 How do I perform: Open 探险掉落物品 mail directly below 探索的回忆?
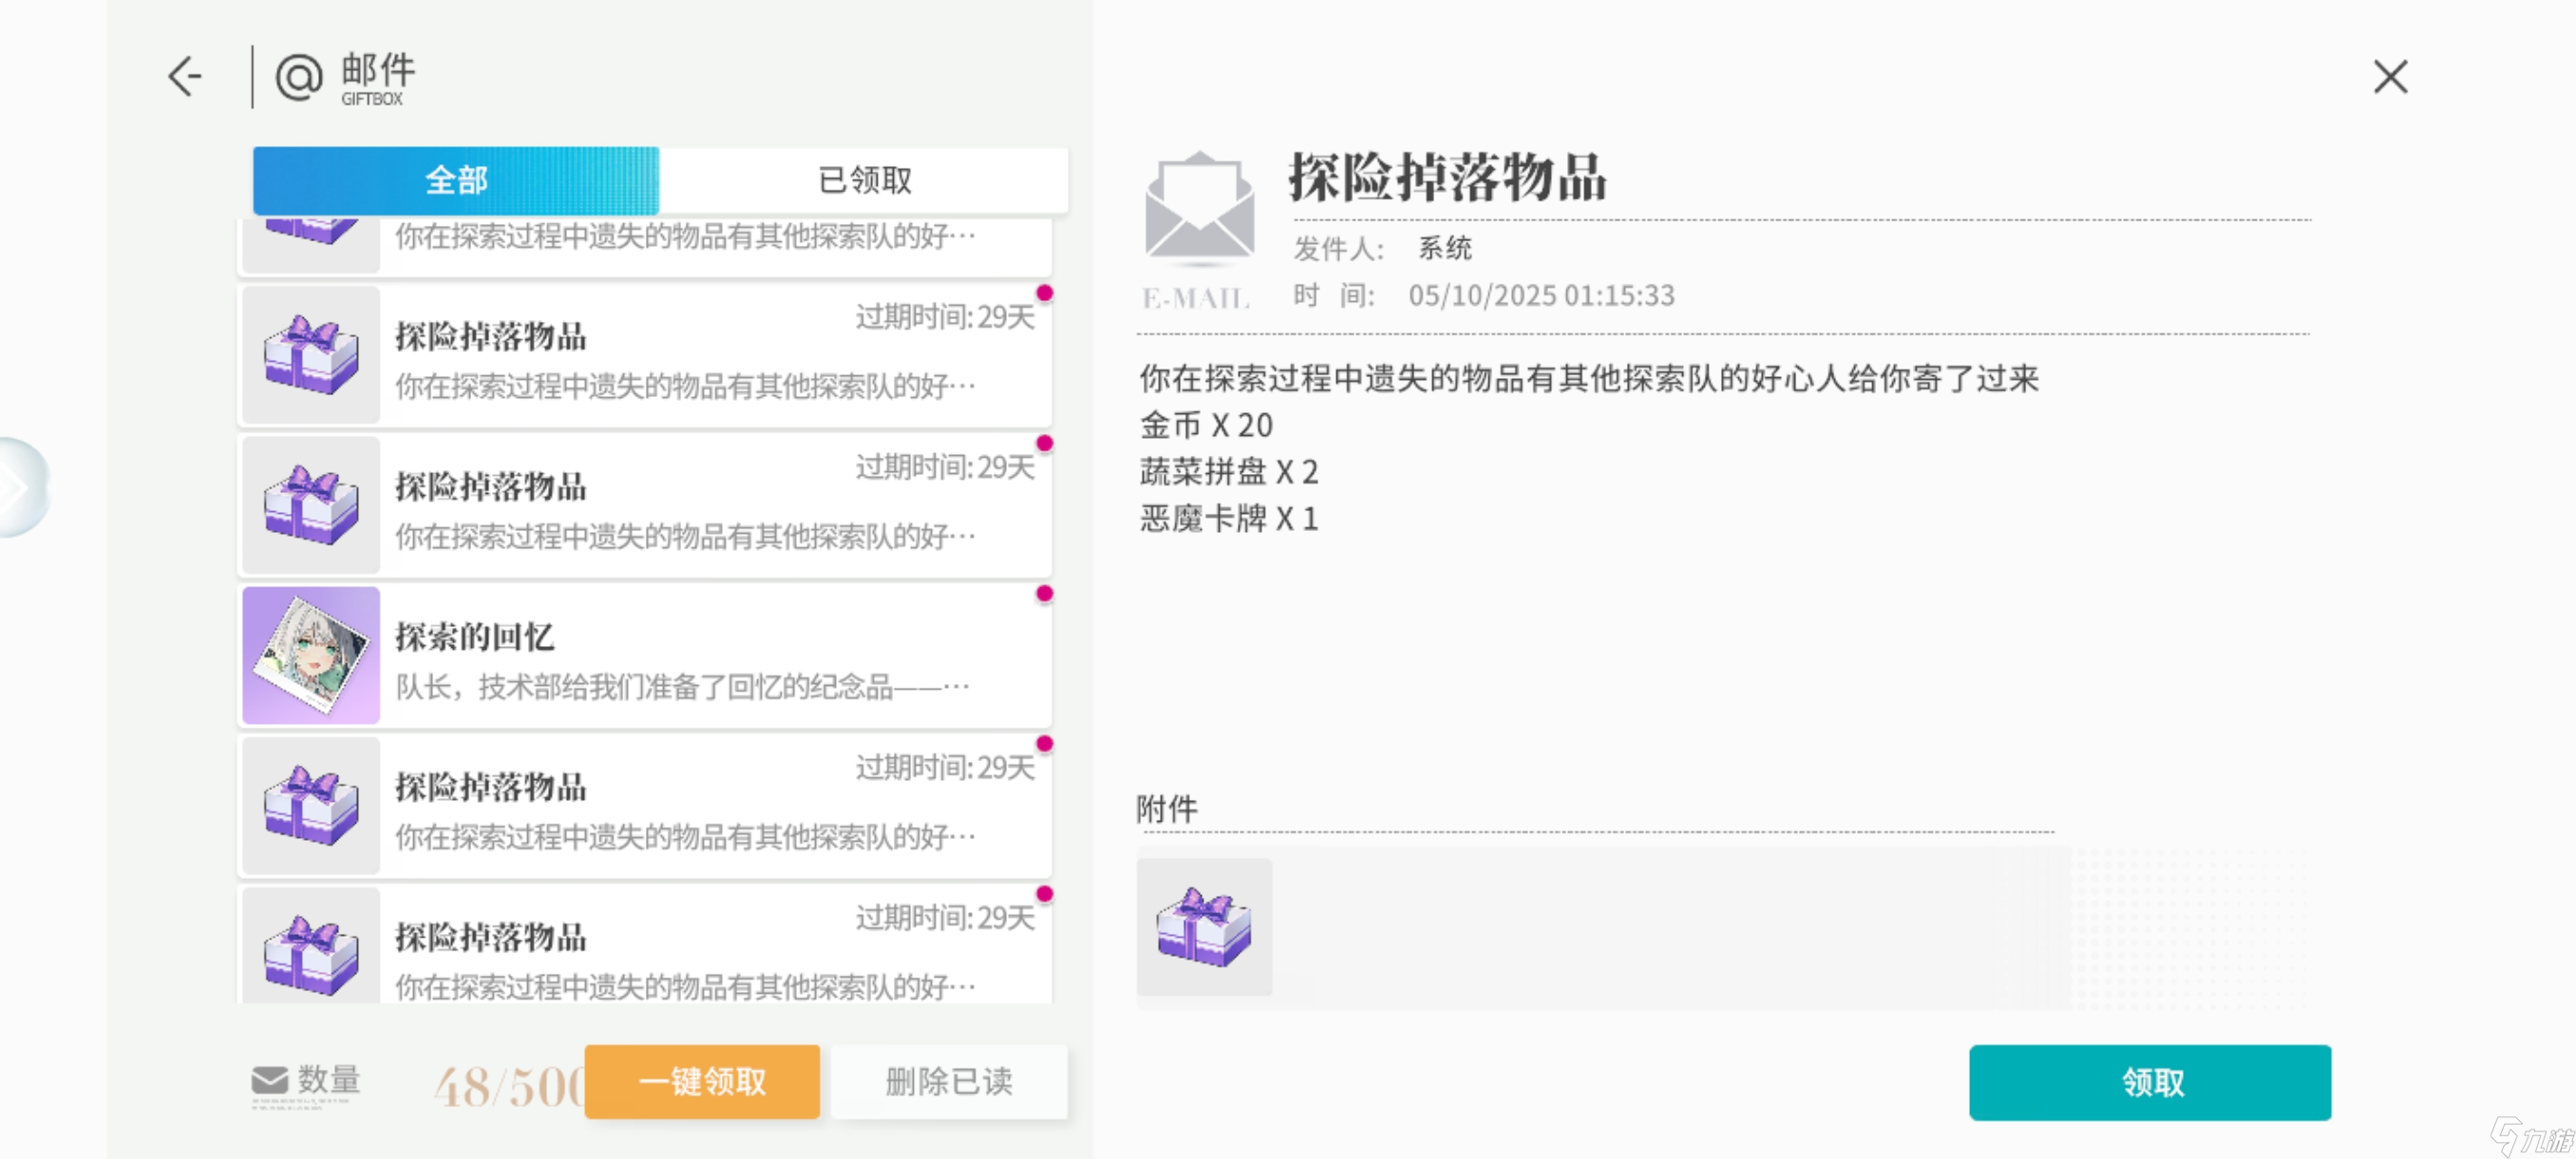coord(700,807)
